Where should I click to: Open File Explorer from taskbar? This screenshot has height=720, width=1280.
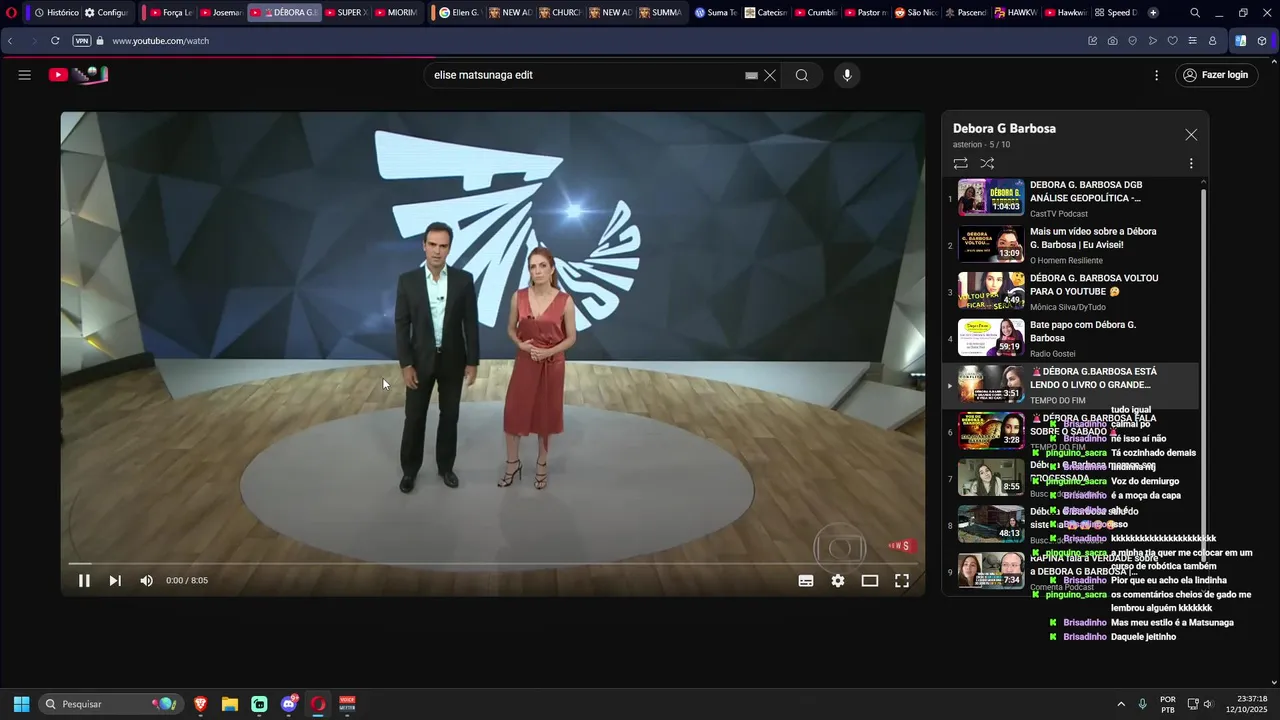click(230, 704)
